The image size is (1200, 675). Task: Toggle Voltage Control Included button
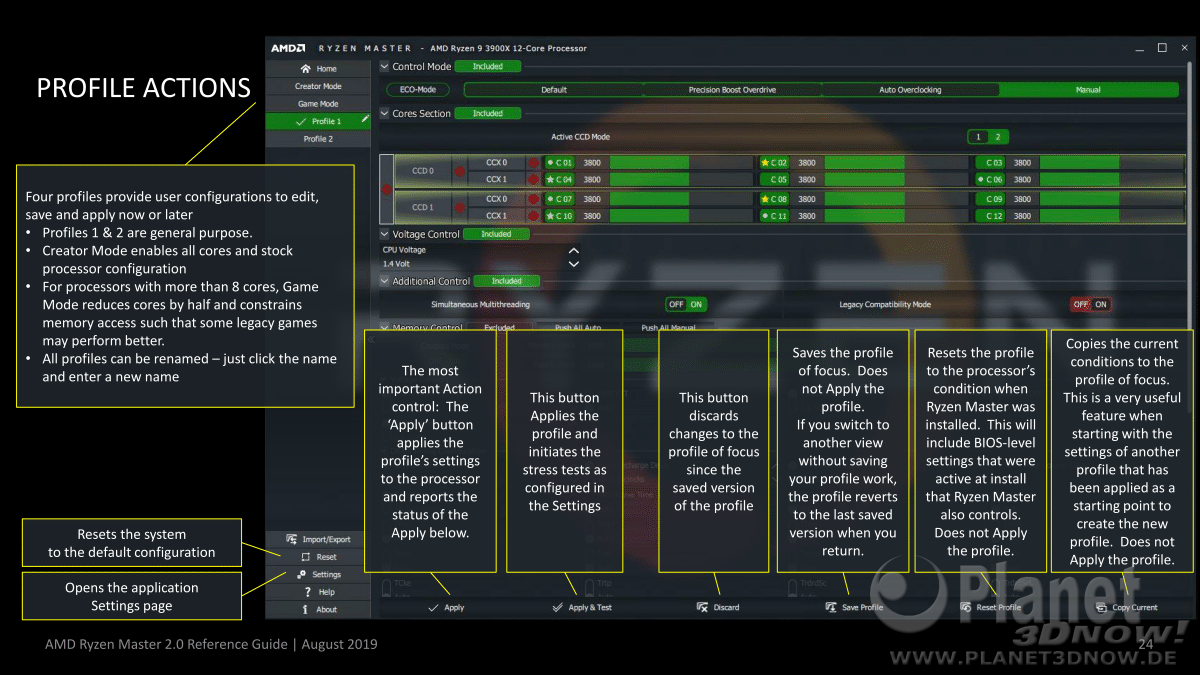pyautogui.click(x=496, y=234)
